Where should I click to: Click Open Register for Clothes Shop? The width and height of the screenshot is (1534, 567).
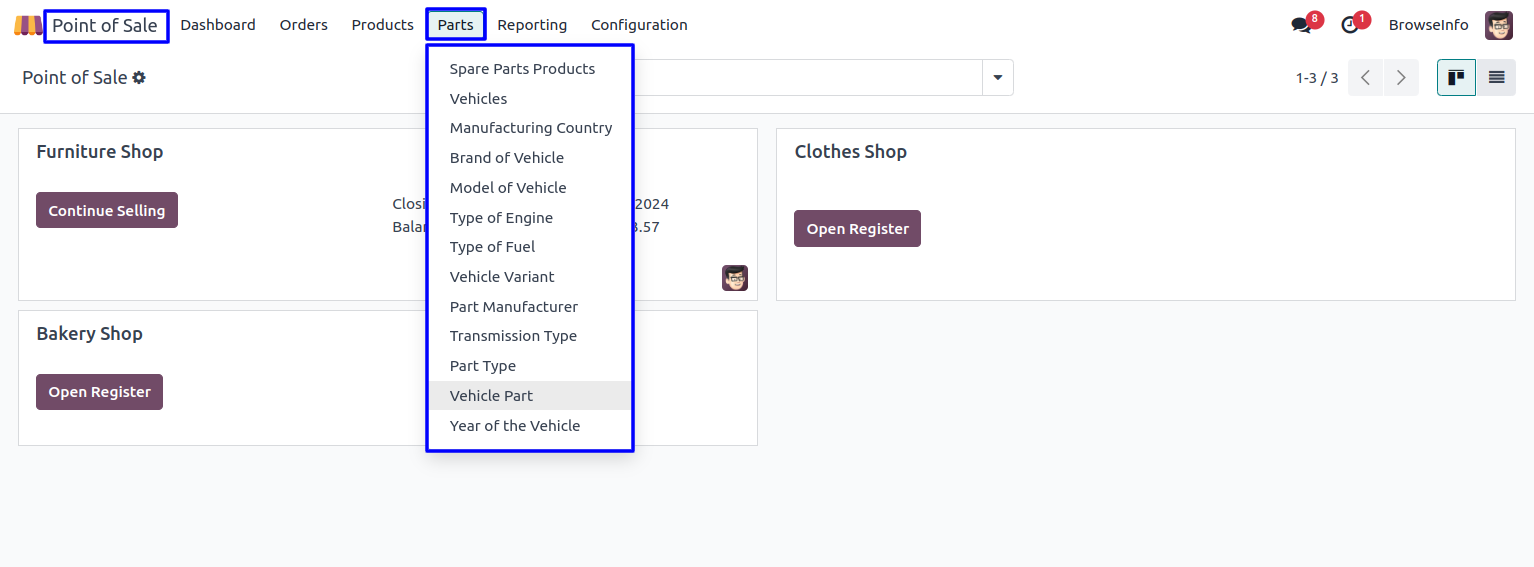[857, 229]
